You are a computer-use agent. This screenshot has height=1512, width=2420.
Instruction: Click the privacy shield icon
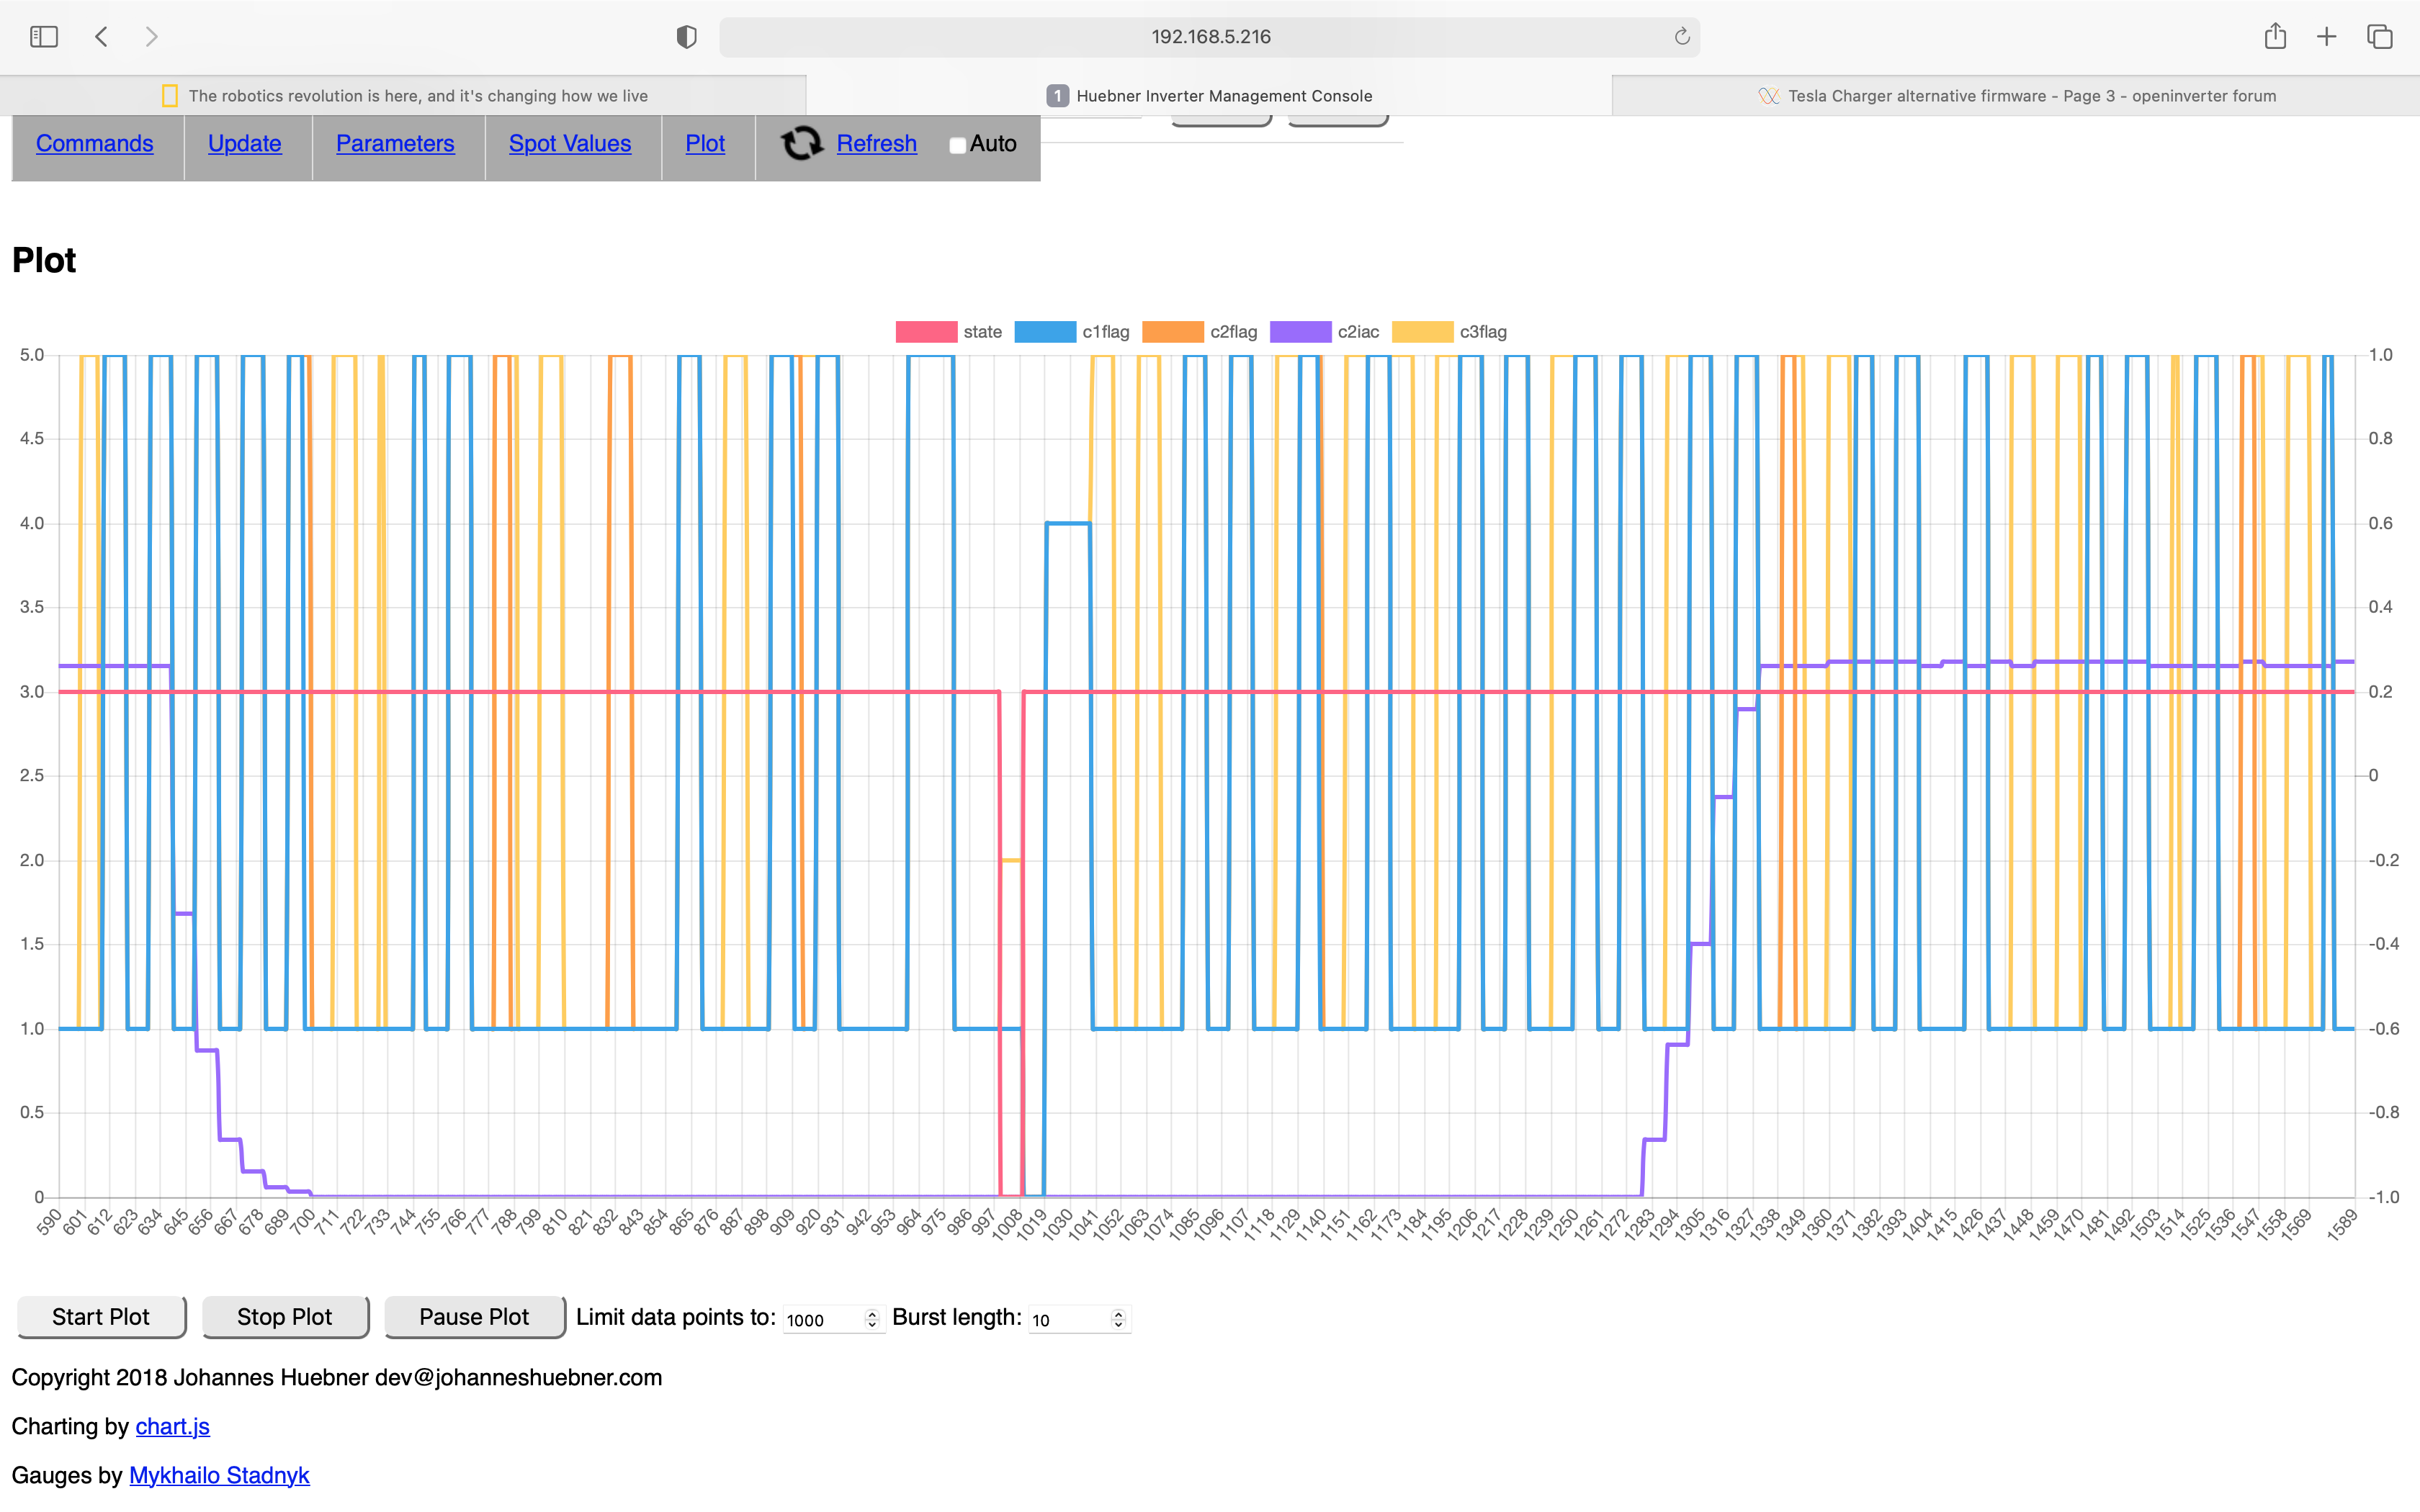(686, 37)
